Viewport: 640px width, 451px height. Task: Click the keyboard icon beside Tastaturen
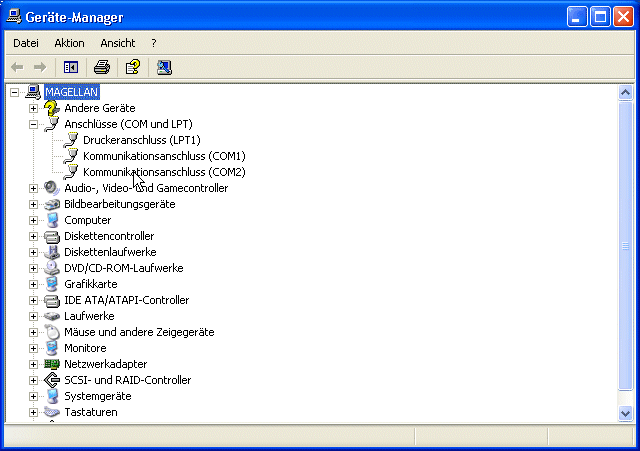(52, 412)
